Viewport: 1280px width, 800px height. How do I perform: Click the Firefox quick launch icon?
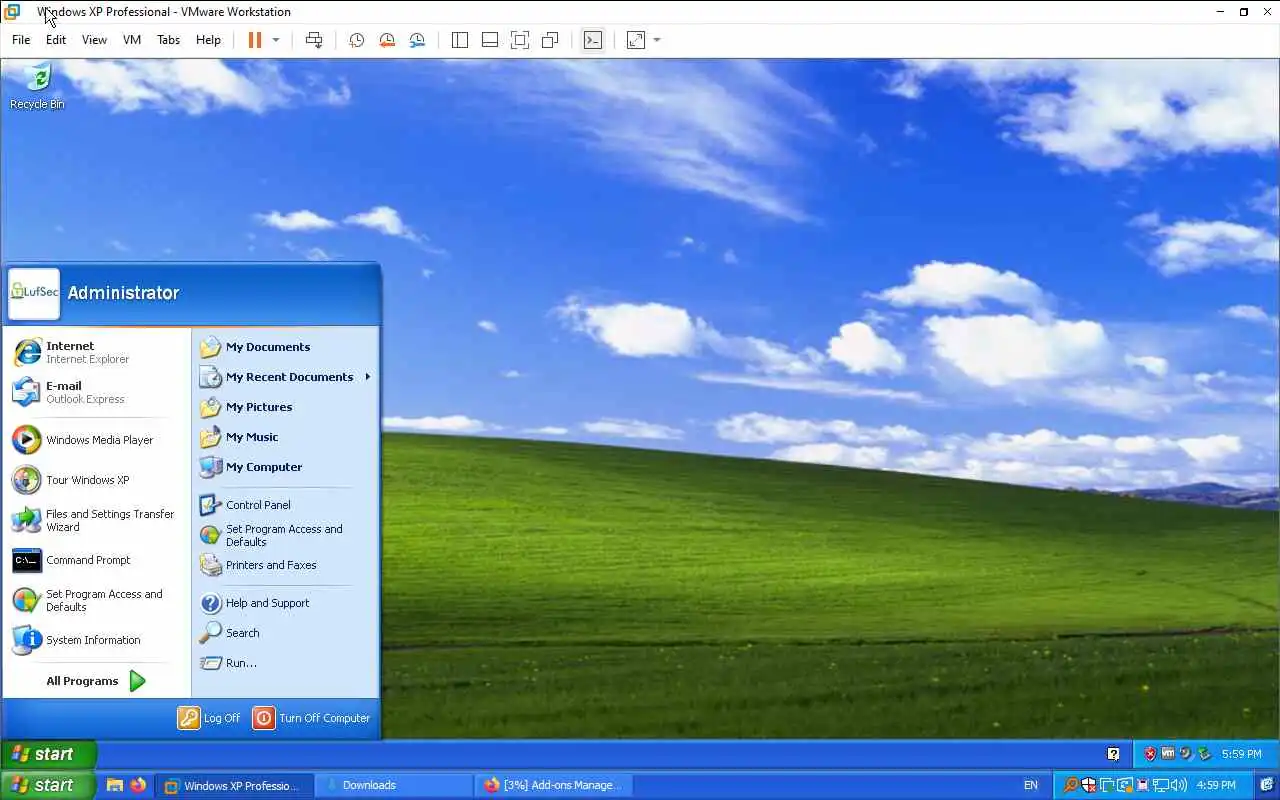coord(138,785)
